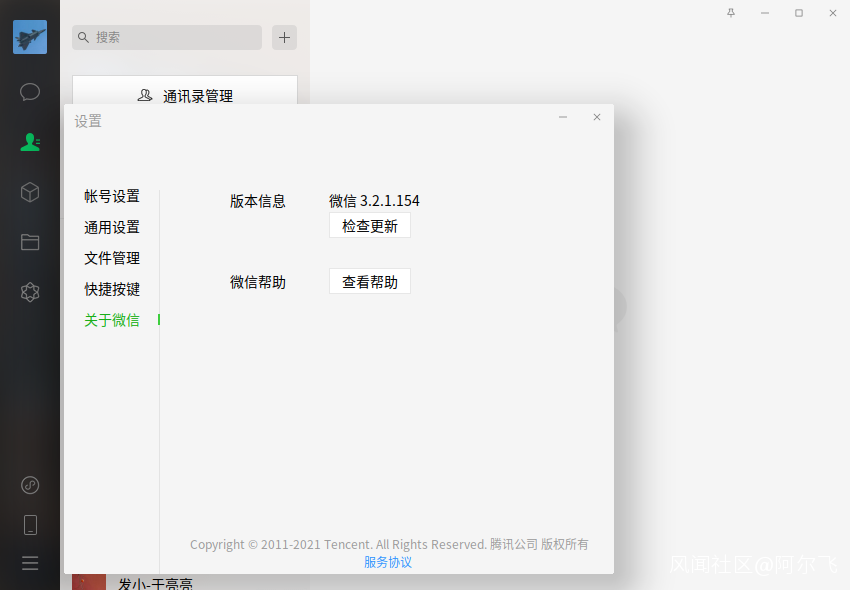Open the Chats speech bubble icon
Screen dimensions: 850x590
point(30,92)
